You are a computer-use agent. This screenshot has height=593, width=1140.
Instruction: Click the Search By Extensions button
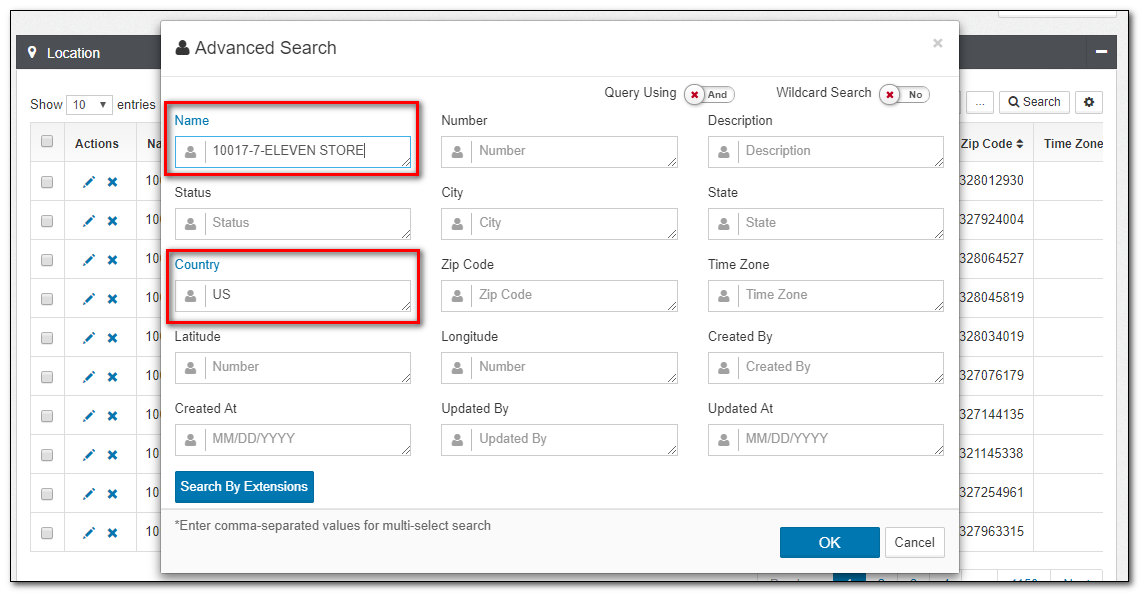click(244, 487)
